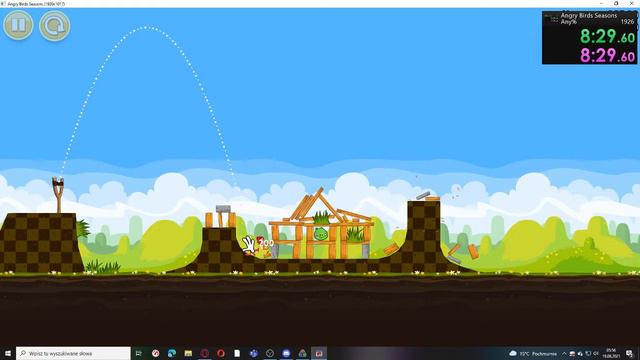Open Task View from the taskbar
The height and width of the screenshot is (360, 640).
139,353
